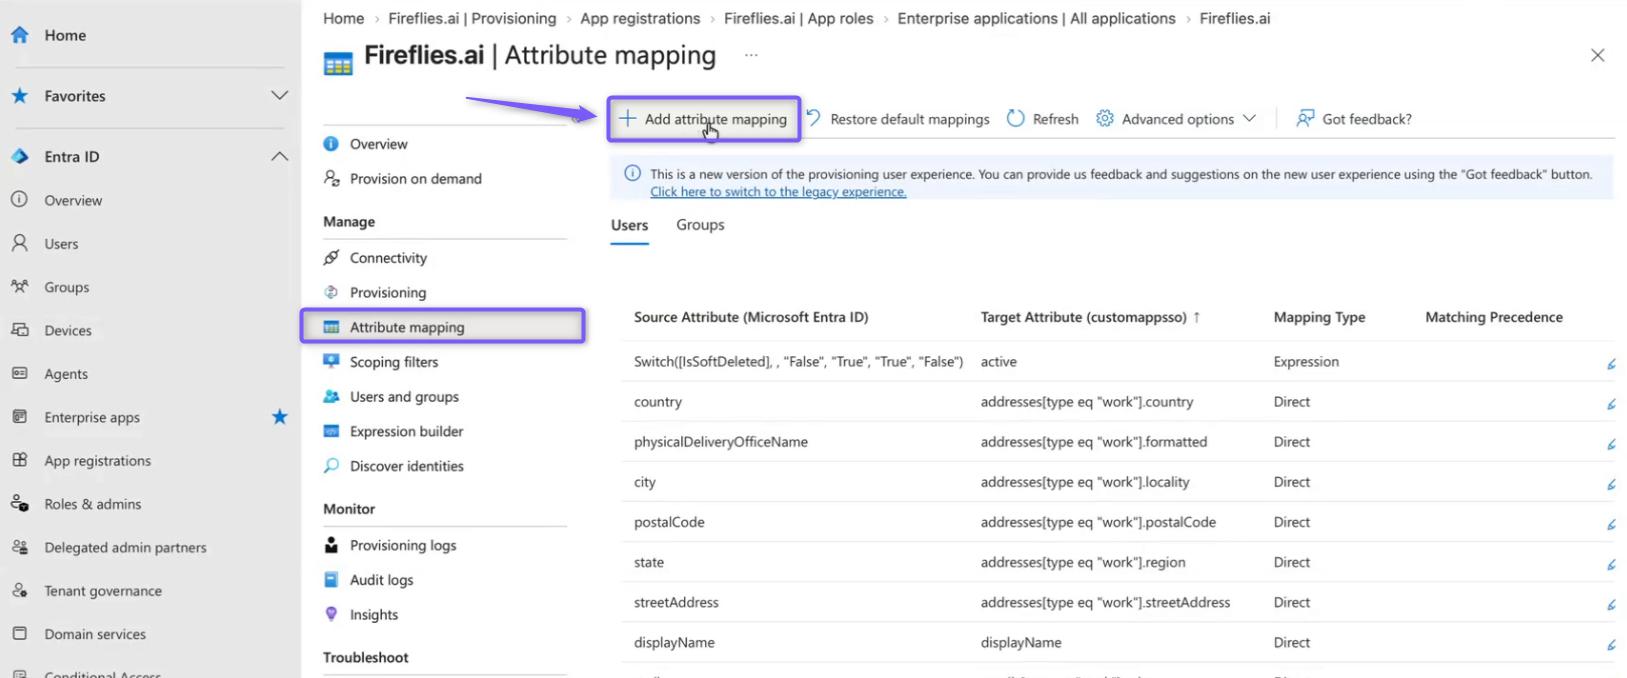Click the Got feedback? button
This screenshot has height=678, width=1627.
[x=1354, y=119]
